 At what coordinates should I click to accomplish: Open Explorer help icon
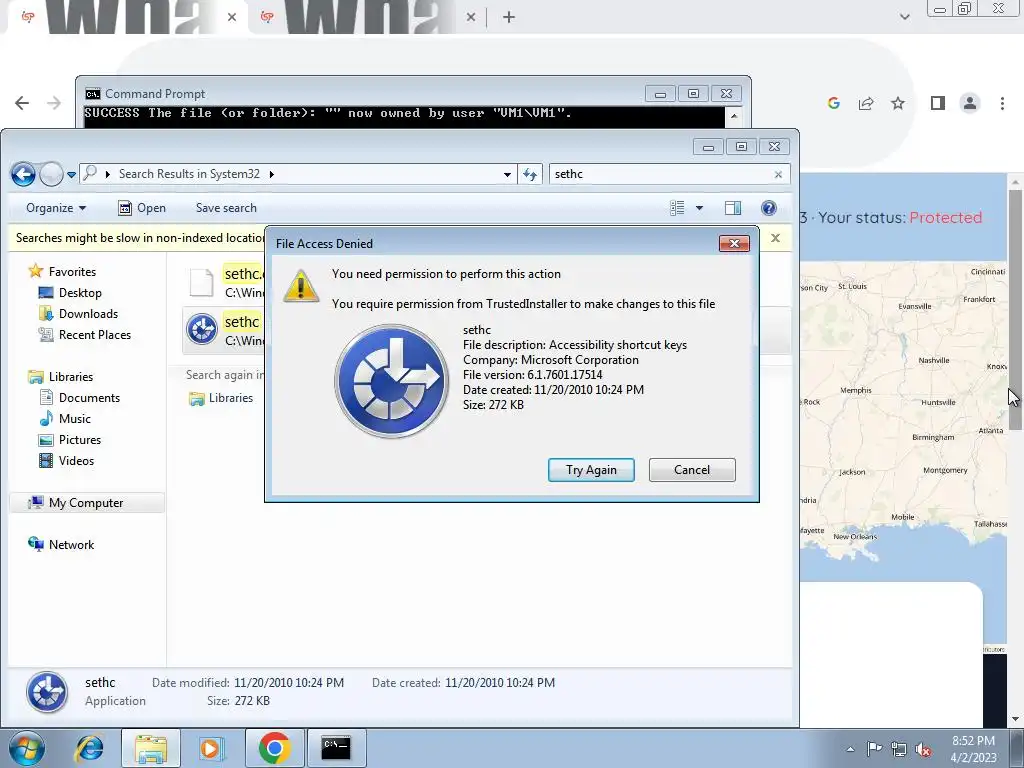(769, 208)
